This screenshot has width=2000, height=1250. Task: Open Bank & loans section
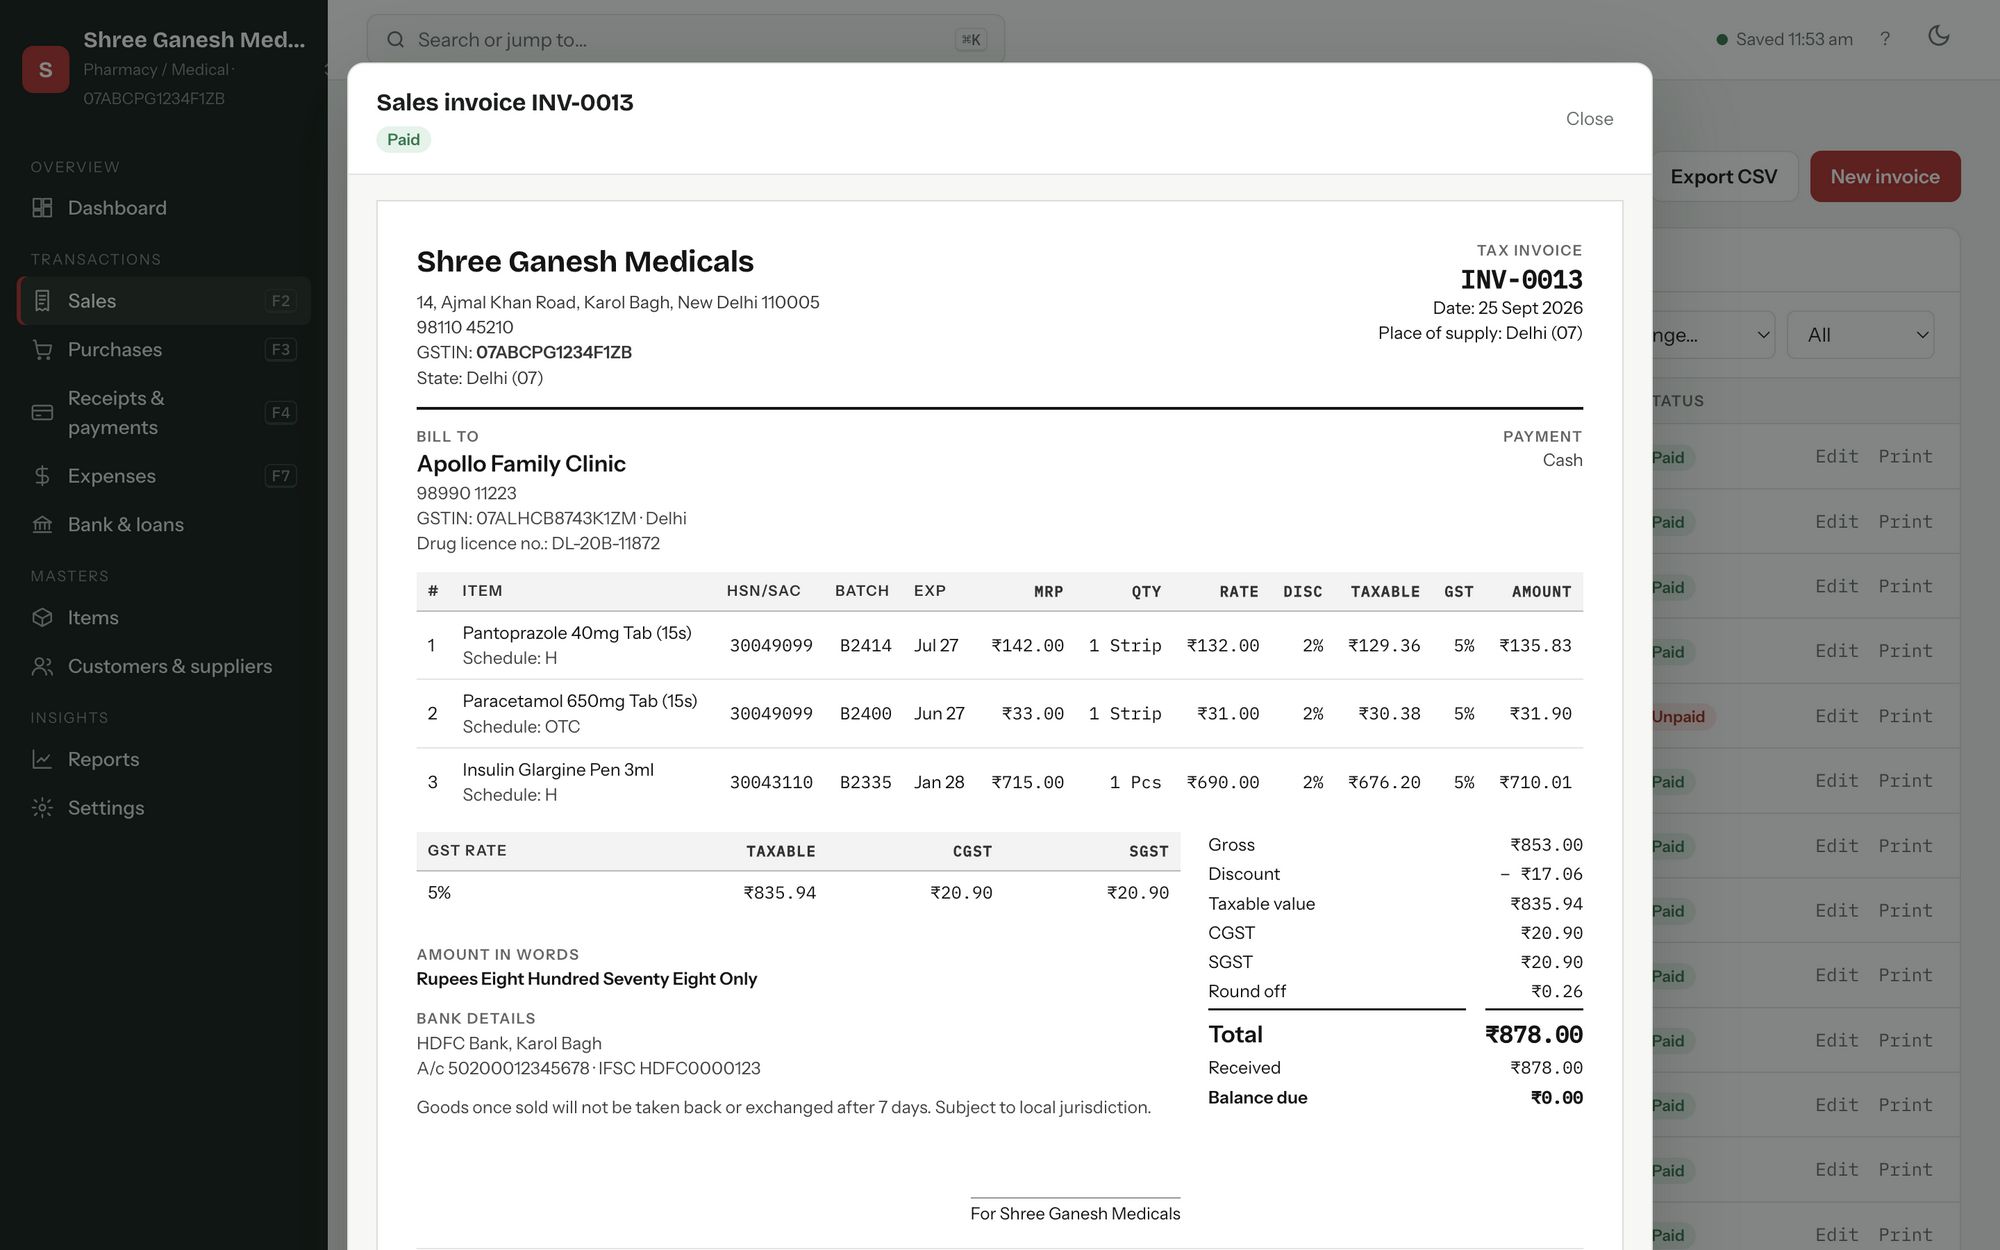(164, 525)
